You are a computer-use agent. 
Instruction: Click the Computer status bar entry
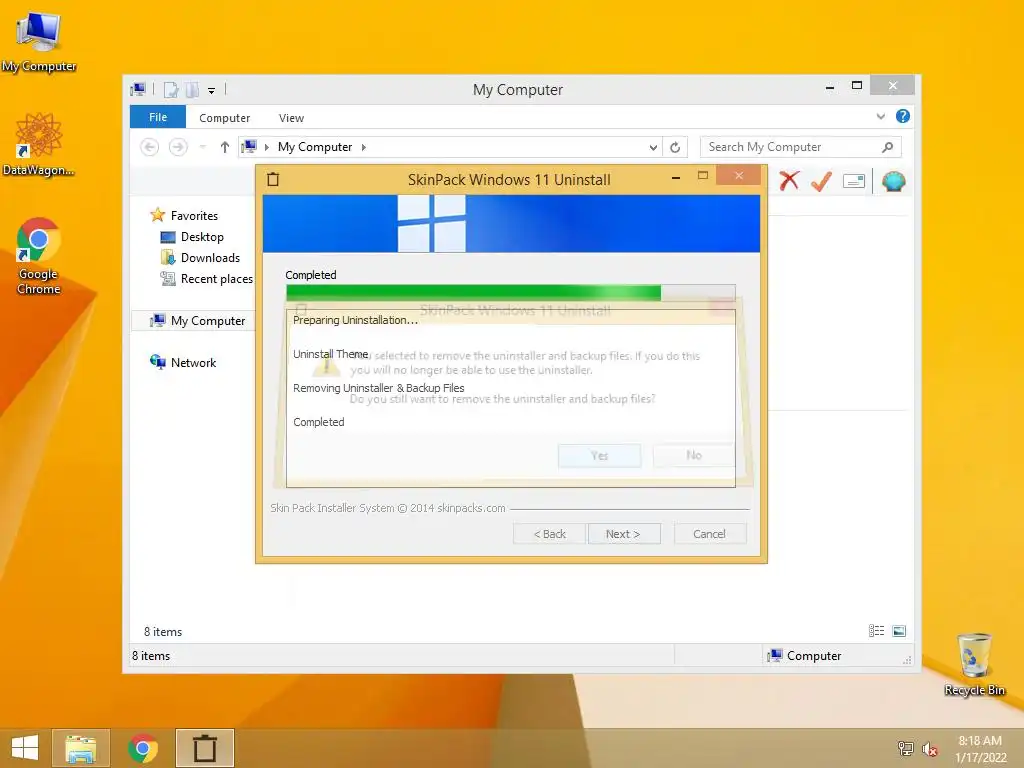pyautogui.click(x=805, y=656)
